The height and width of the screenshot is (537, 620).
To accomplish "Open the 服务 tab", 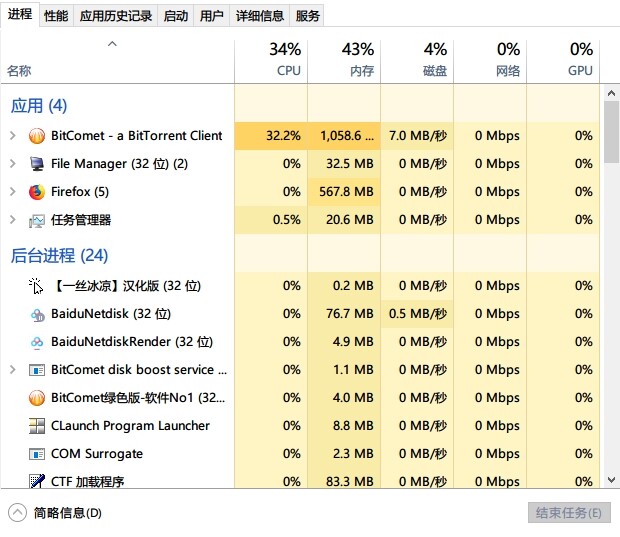I will point(307,16).
